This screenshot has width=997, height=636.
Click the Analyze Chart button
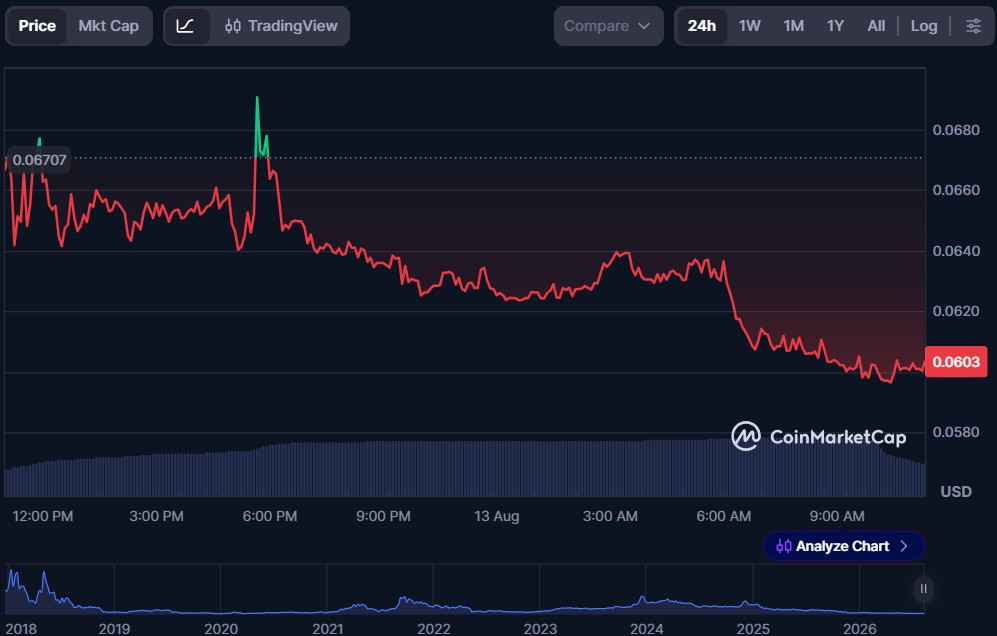[x=843, y=546]
